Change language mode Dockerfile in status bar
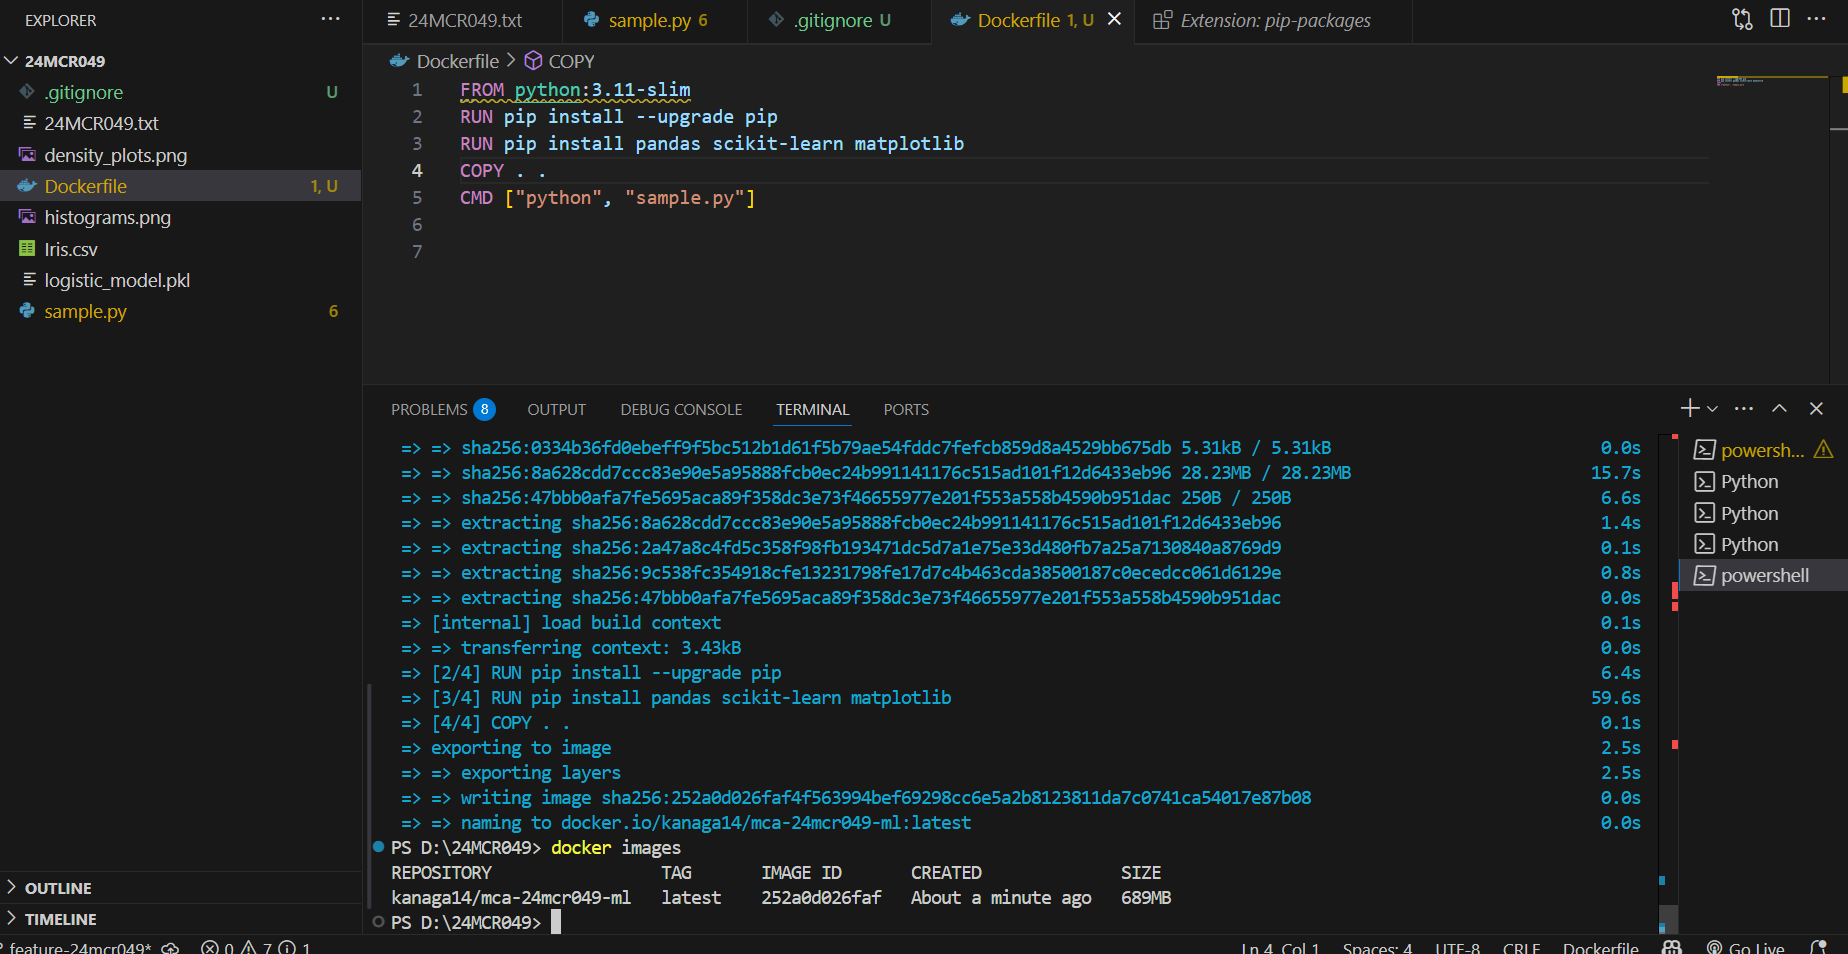Viewport: 1848px width, 954px height. point(1600,947)
